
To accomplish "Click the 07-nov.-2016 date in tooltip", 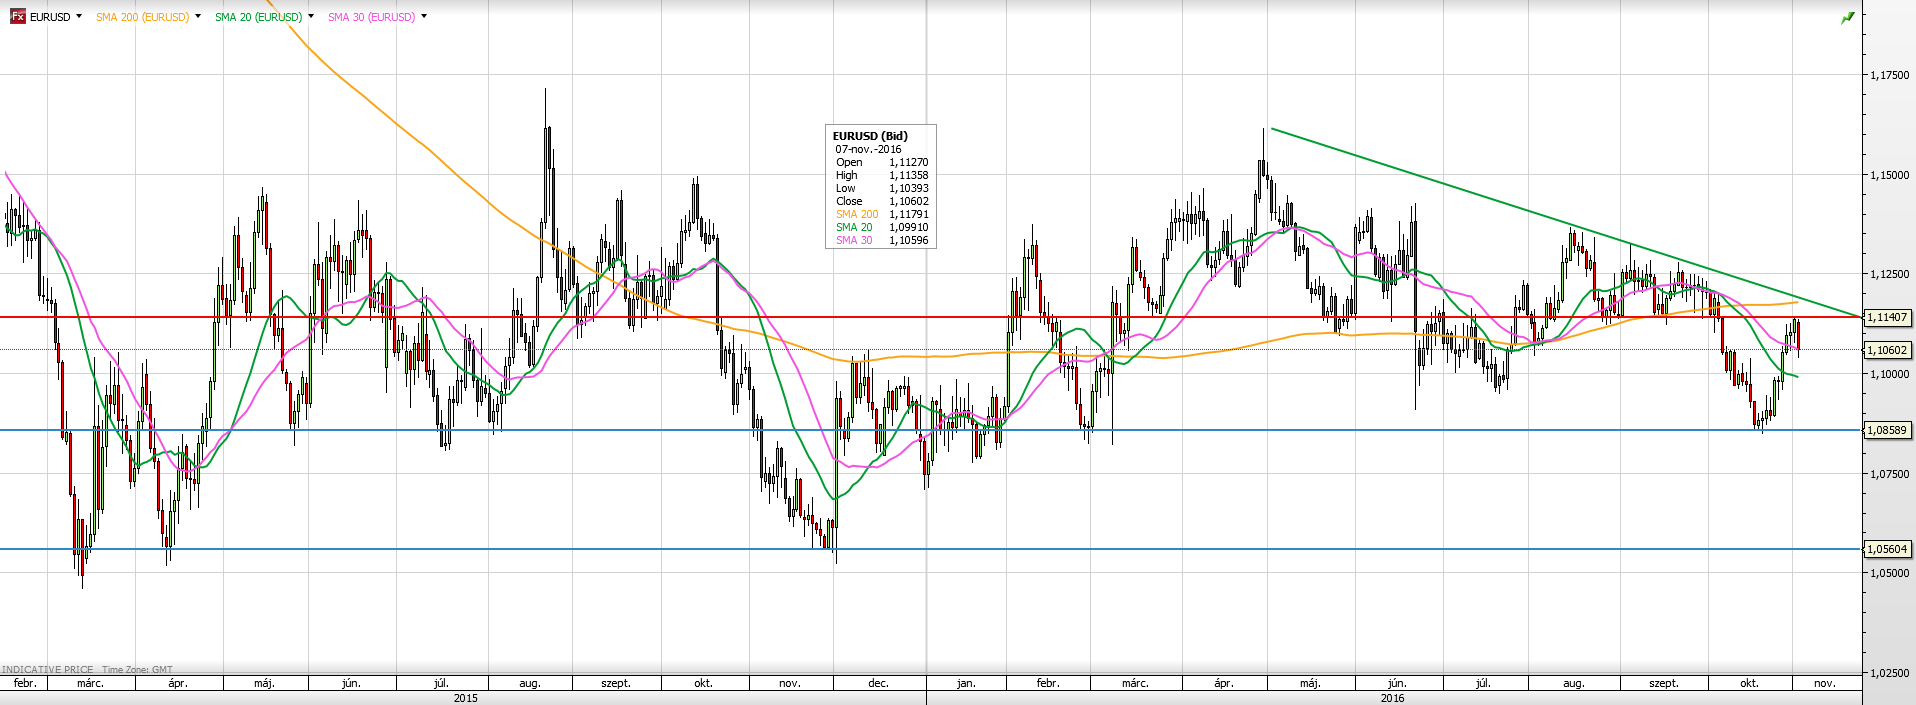I will [868, 149].
